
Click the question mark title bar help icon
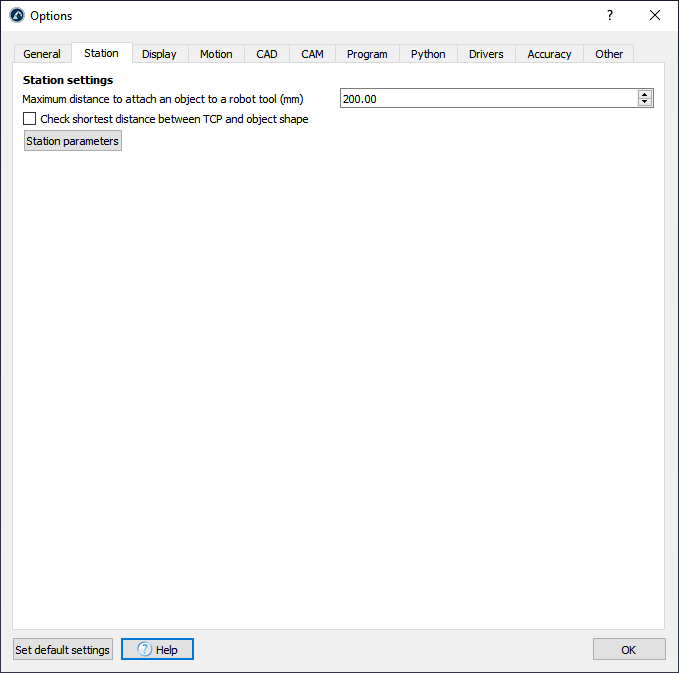pyautogui.click(x=609, y=15)
